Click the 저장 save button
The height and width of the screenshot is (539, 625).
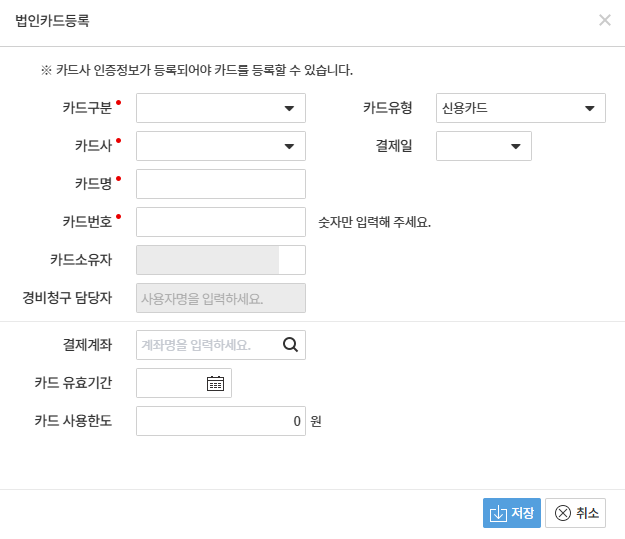click(511, 513)
